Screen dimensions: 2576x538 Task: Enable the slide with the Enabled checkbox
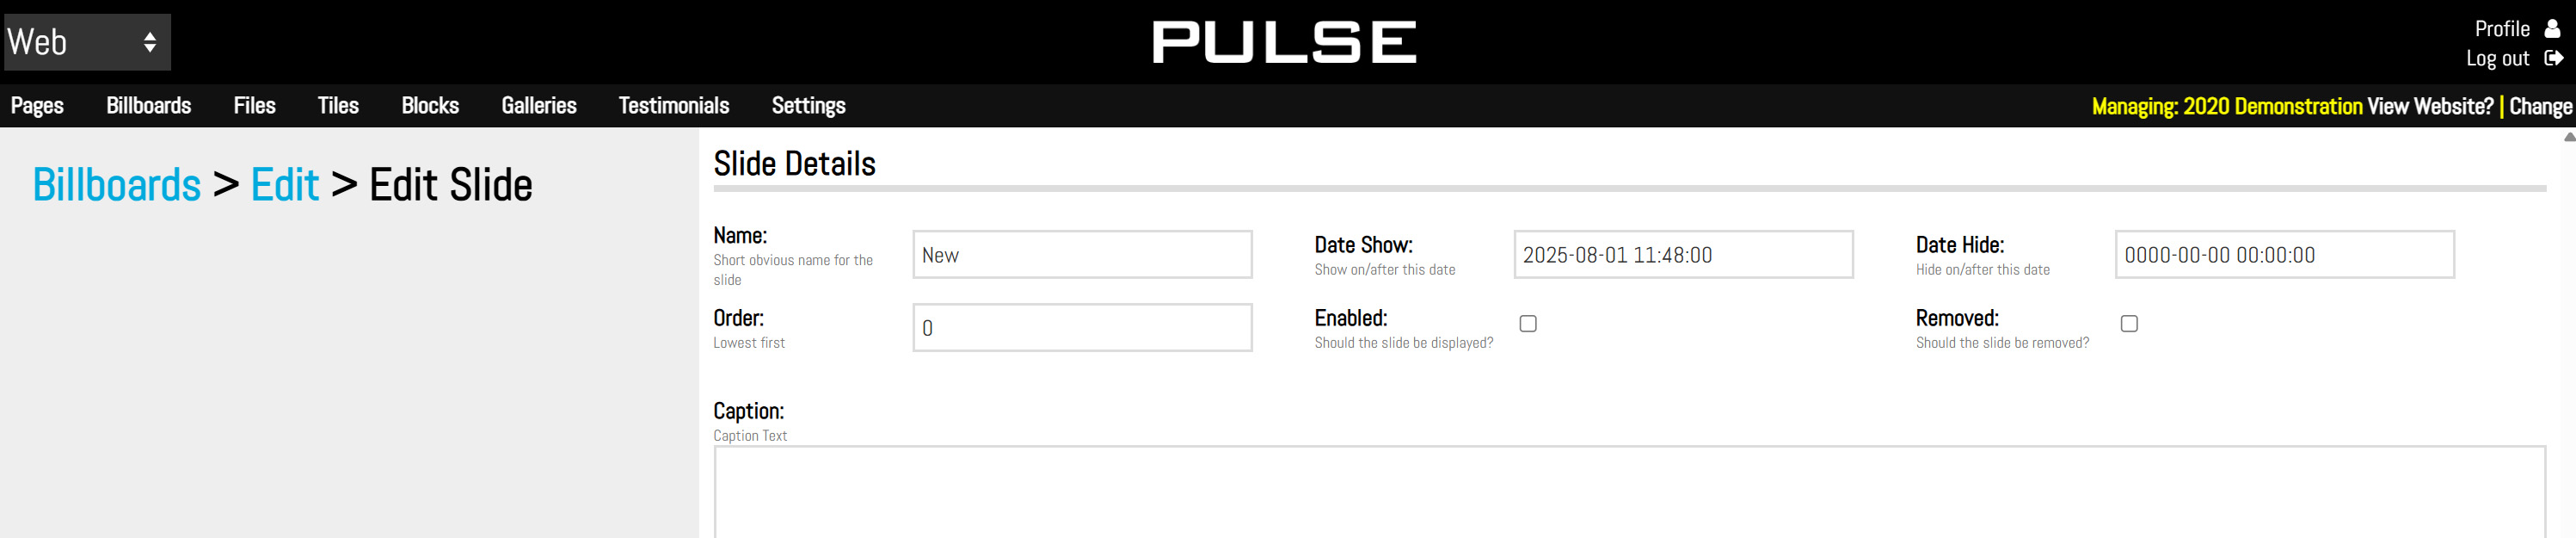1528,324
